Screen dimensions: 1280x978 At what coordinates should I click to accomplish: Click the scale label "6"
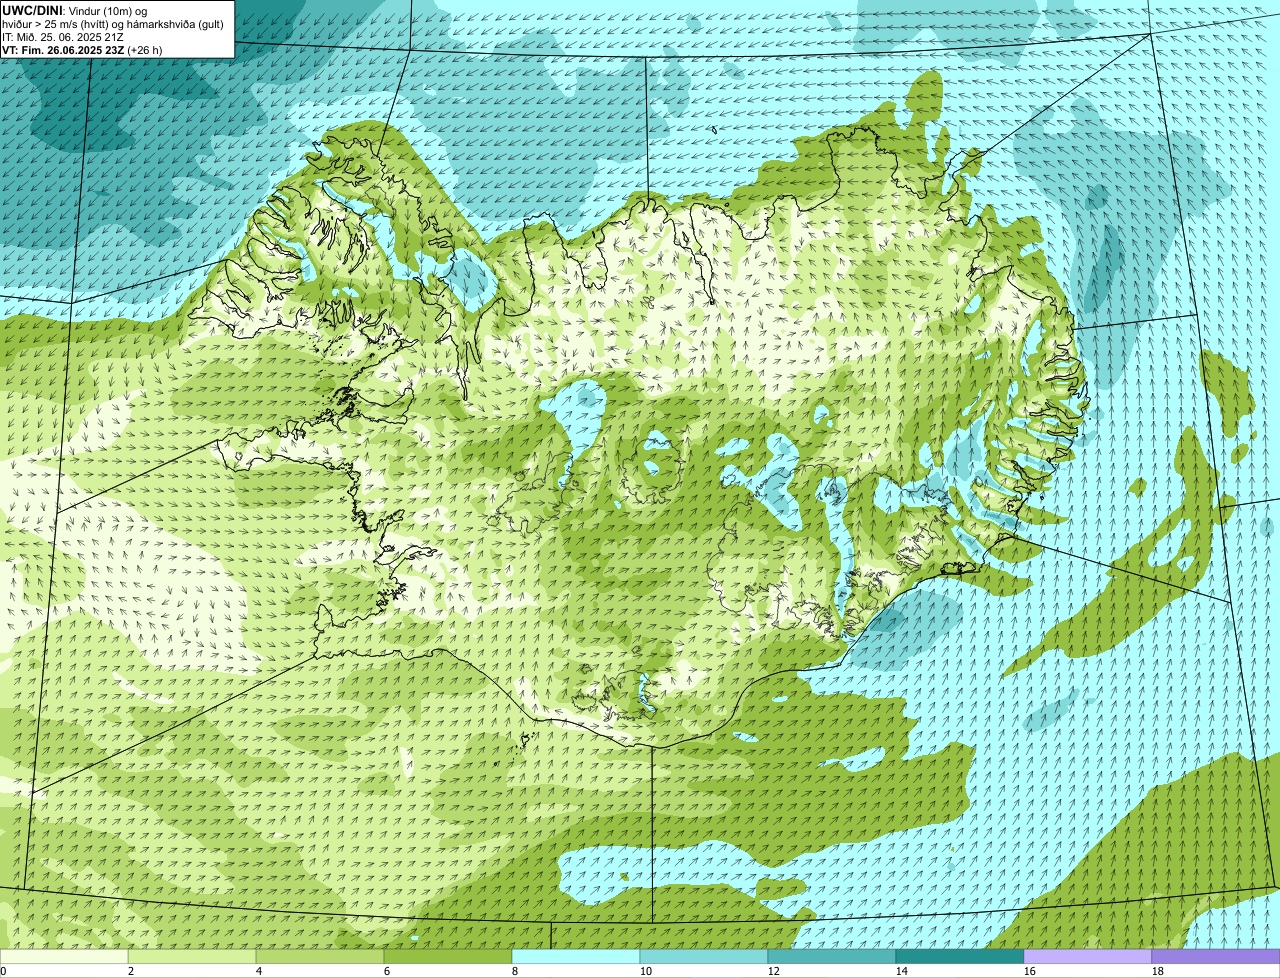click(x=386, y=971)
